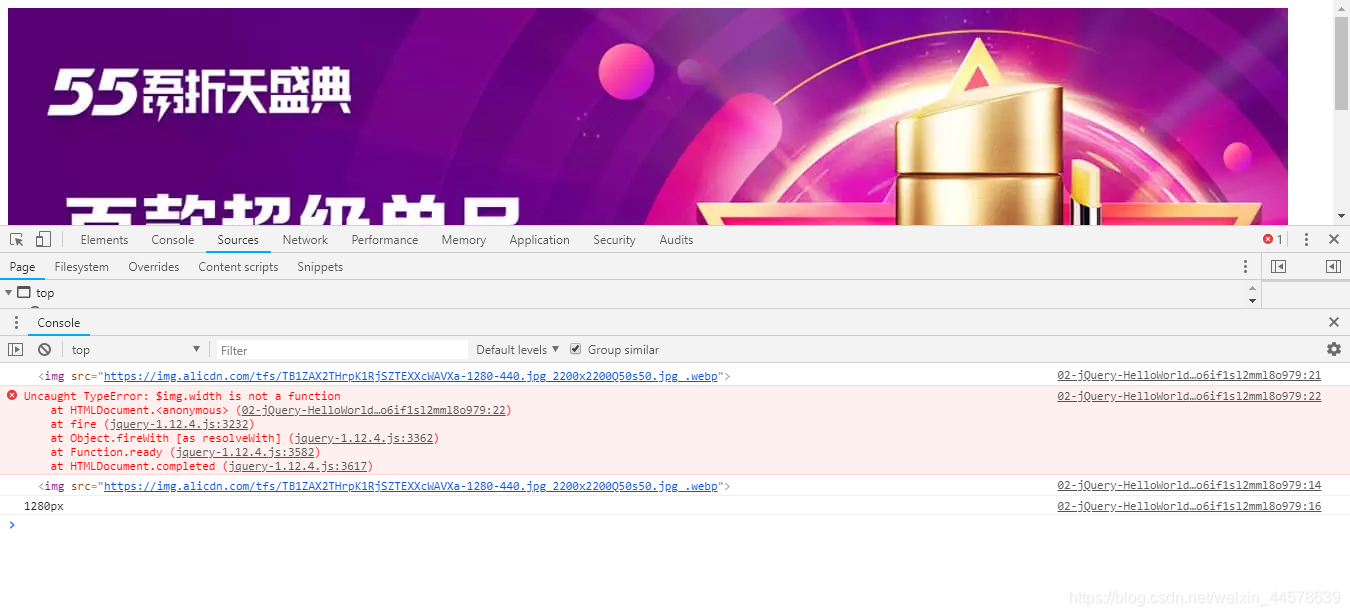Click page scrollbar up arrow

point(1341,7)
